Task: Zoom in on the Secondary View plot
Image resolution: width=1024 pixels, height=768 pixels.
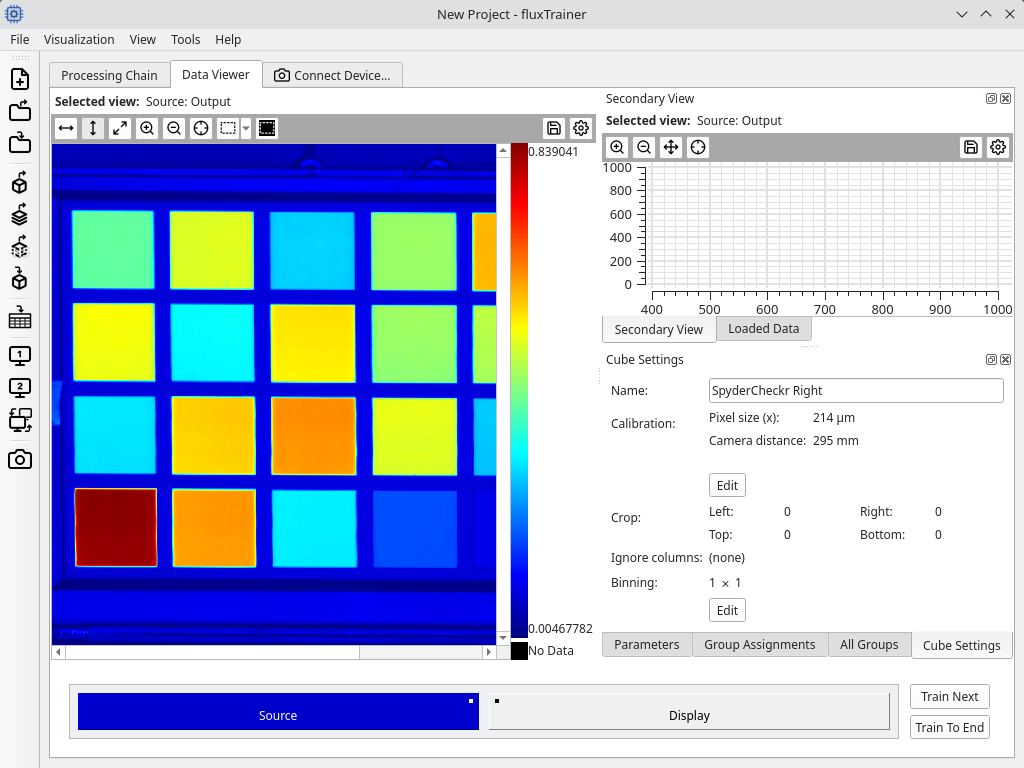Action: (617, 147)
